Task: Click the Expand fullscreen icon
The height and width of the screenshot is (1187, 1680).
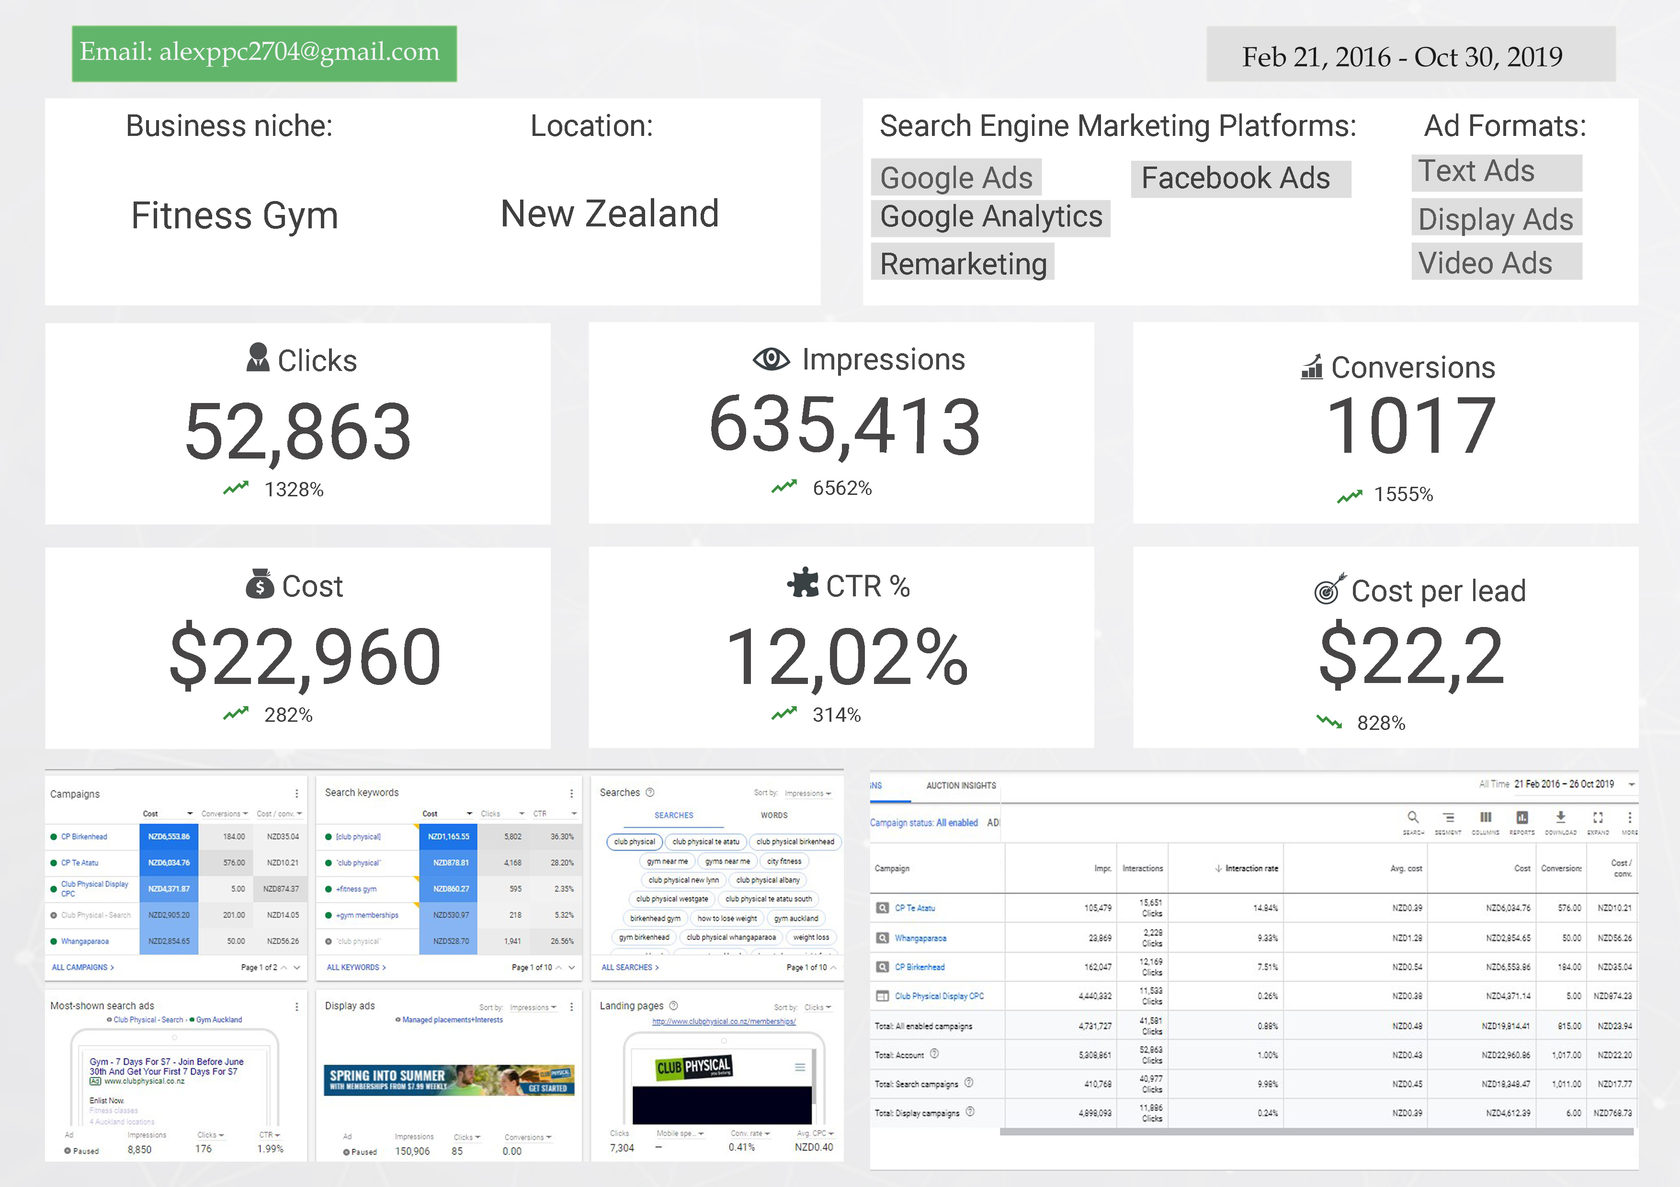Action: click(1598, 818)
